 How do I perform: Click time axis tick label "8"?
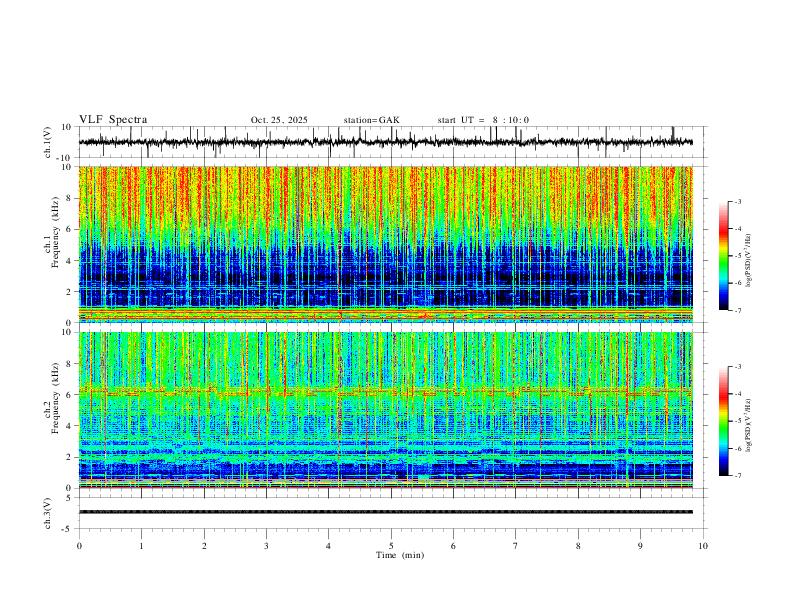578,546
